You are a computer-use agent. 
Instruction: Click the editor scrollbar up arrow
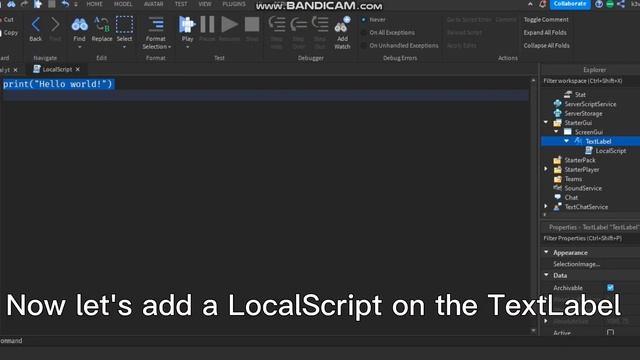[x=533, y=81]
